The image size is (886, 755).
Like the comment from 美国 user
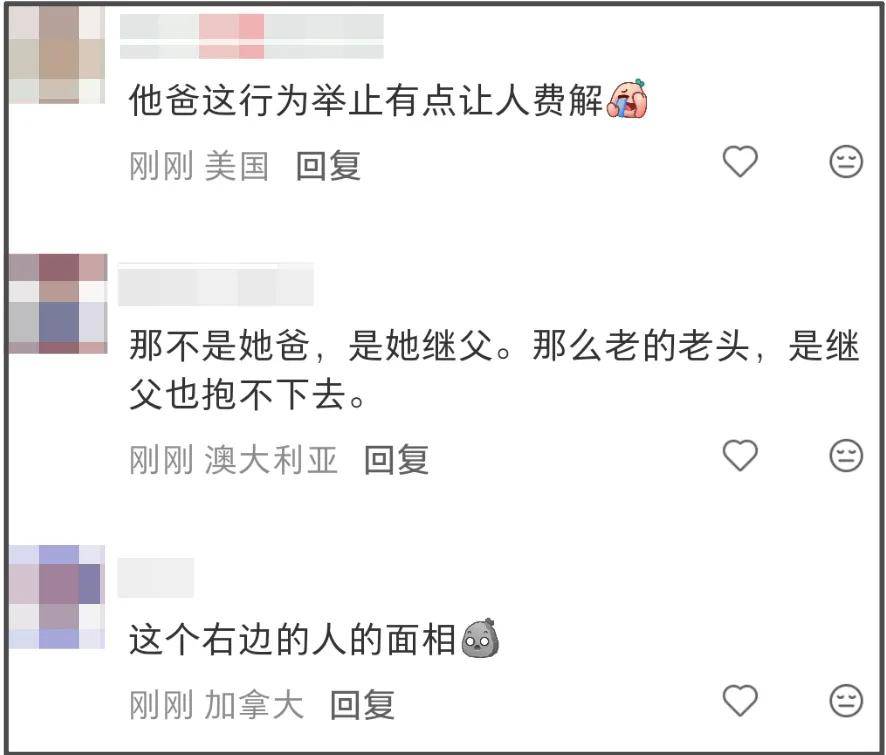740,162
